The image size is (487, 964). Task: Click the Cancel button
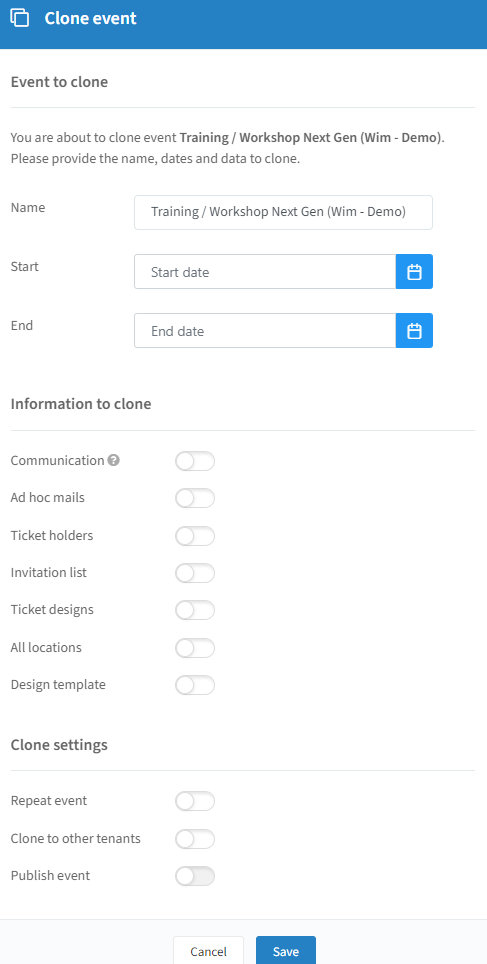[208, 950]
